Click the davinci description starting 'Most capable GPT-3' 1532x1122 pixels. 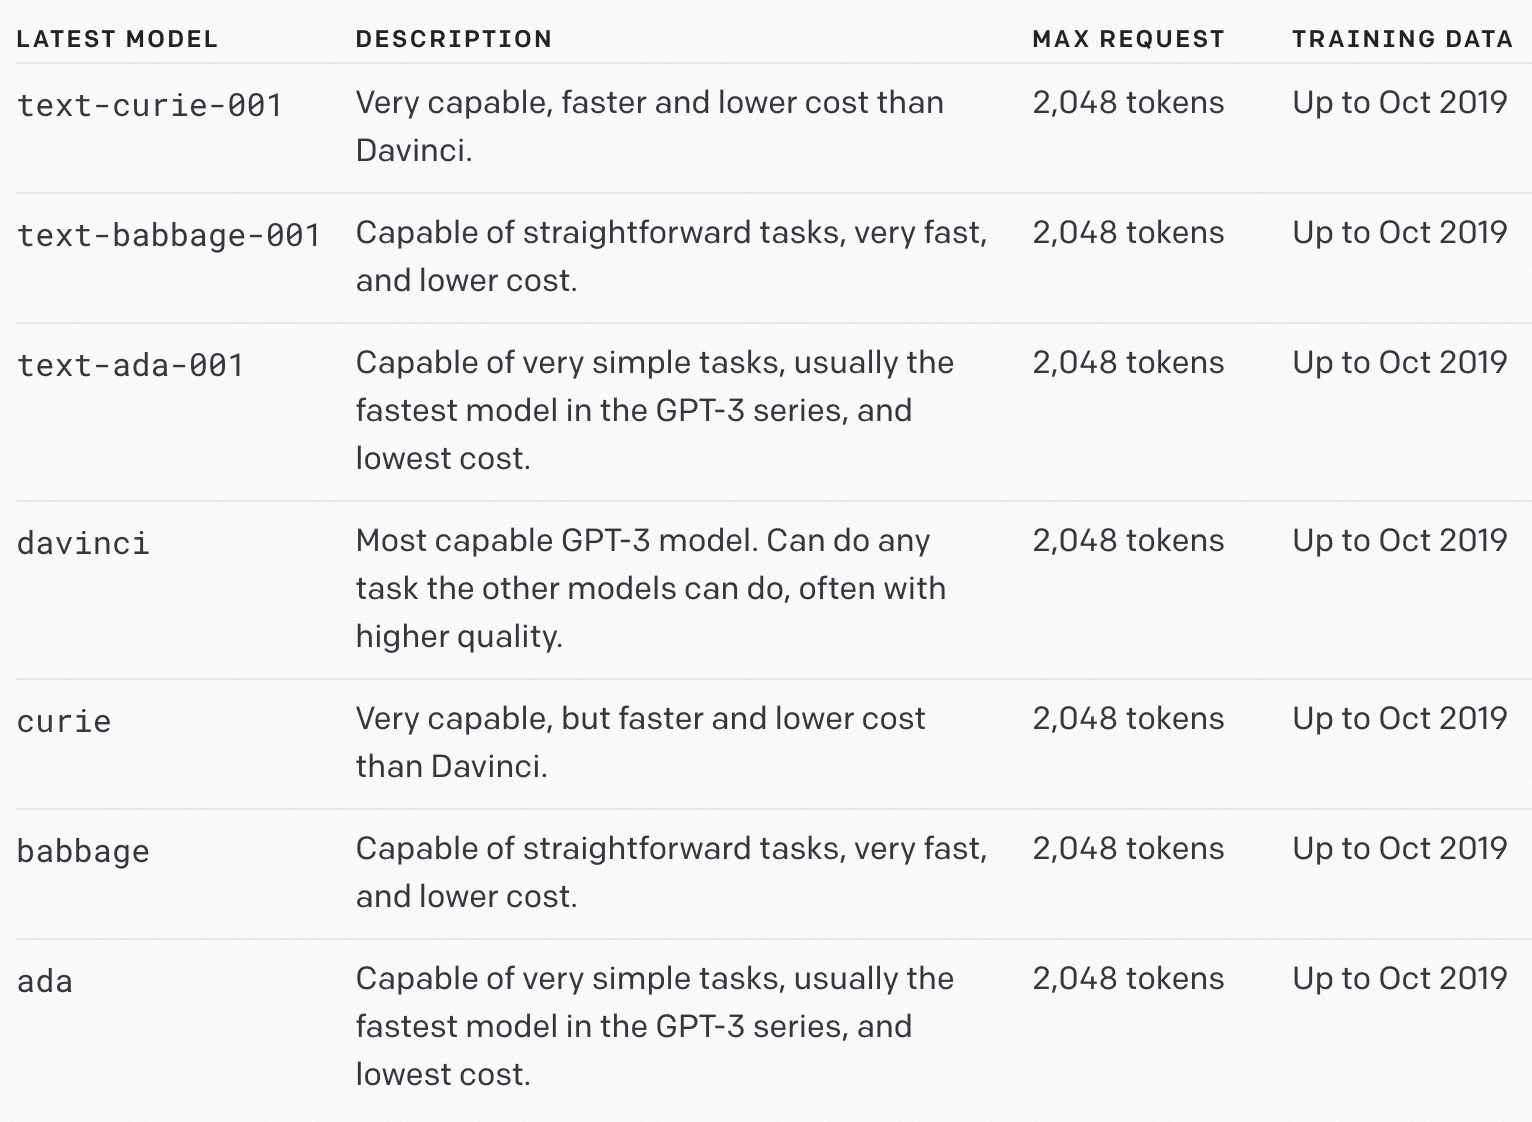(x=651, y=588)
